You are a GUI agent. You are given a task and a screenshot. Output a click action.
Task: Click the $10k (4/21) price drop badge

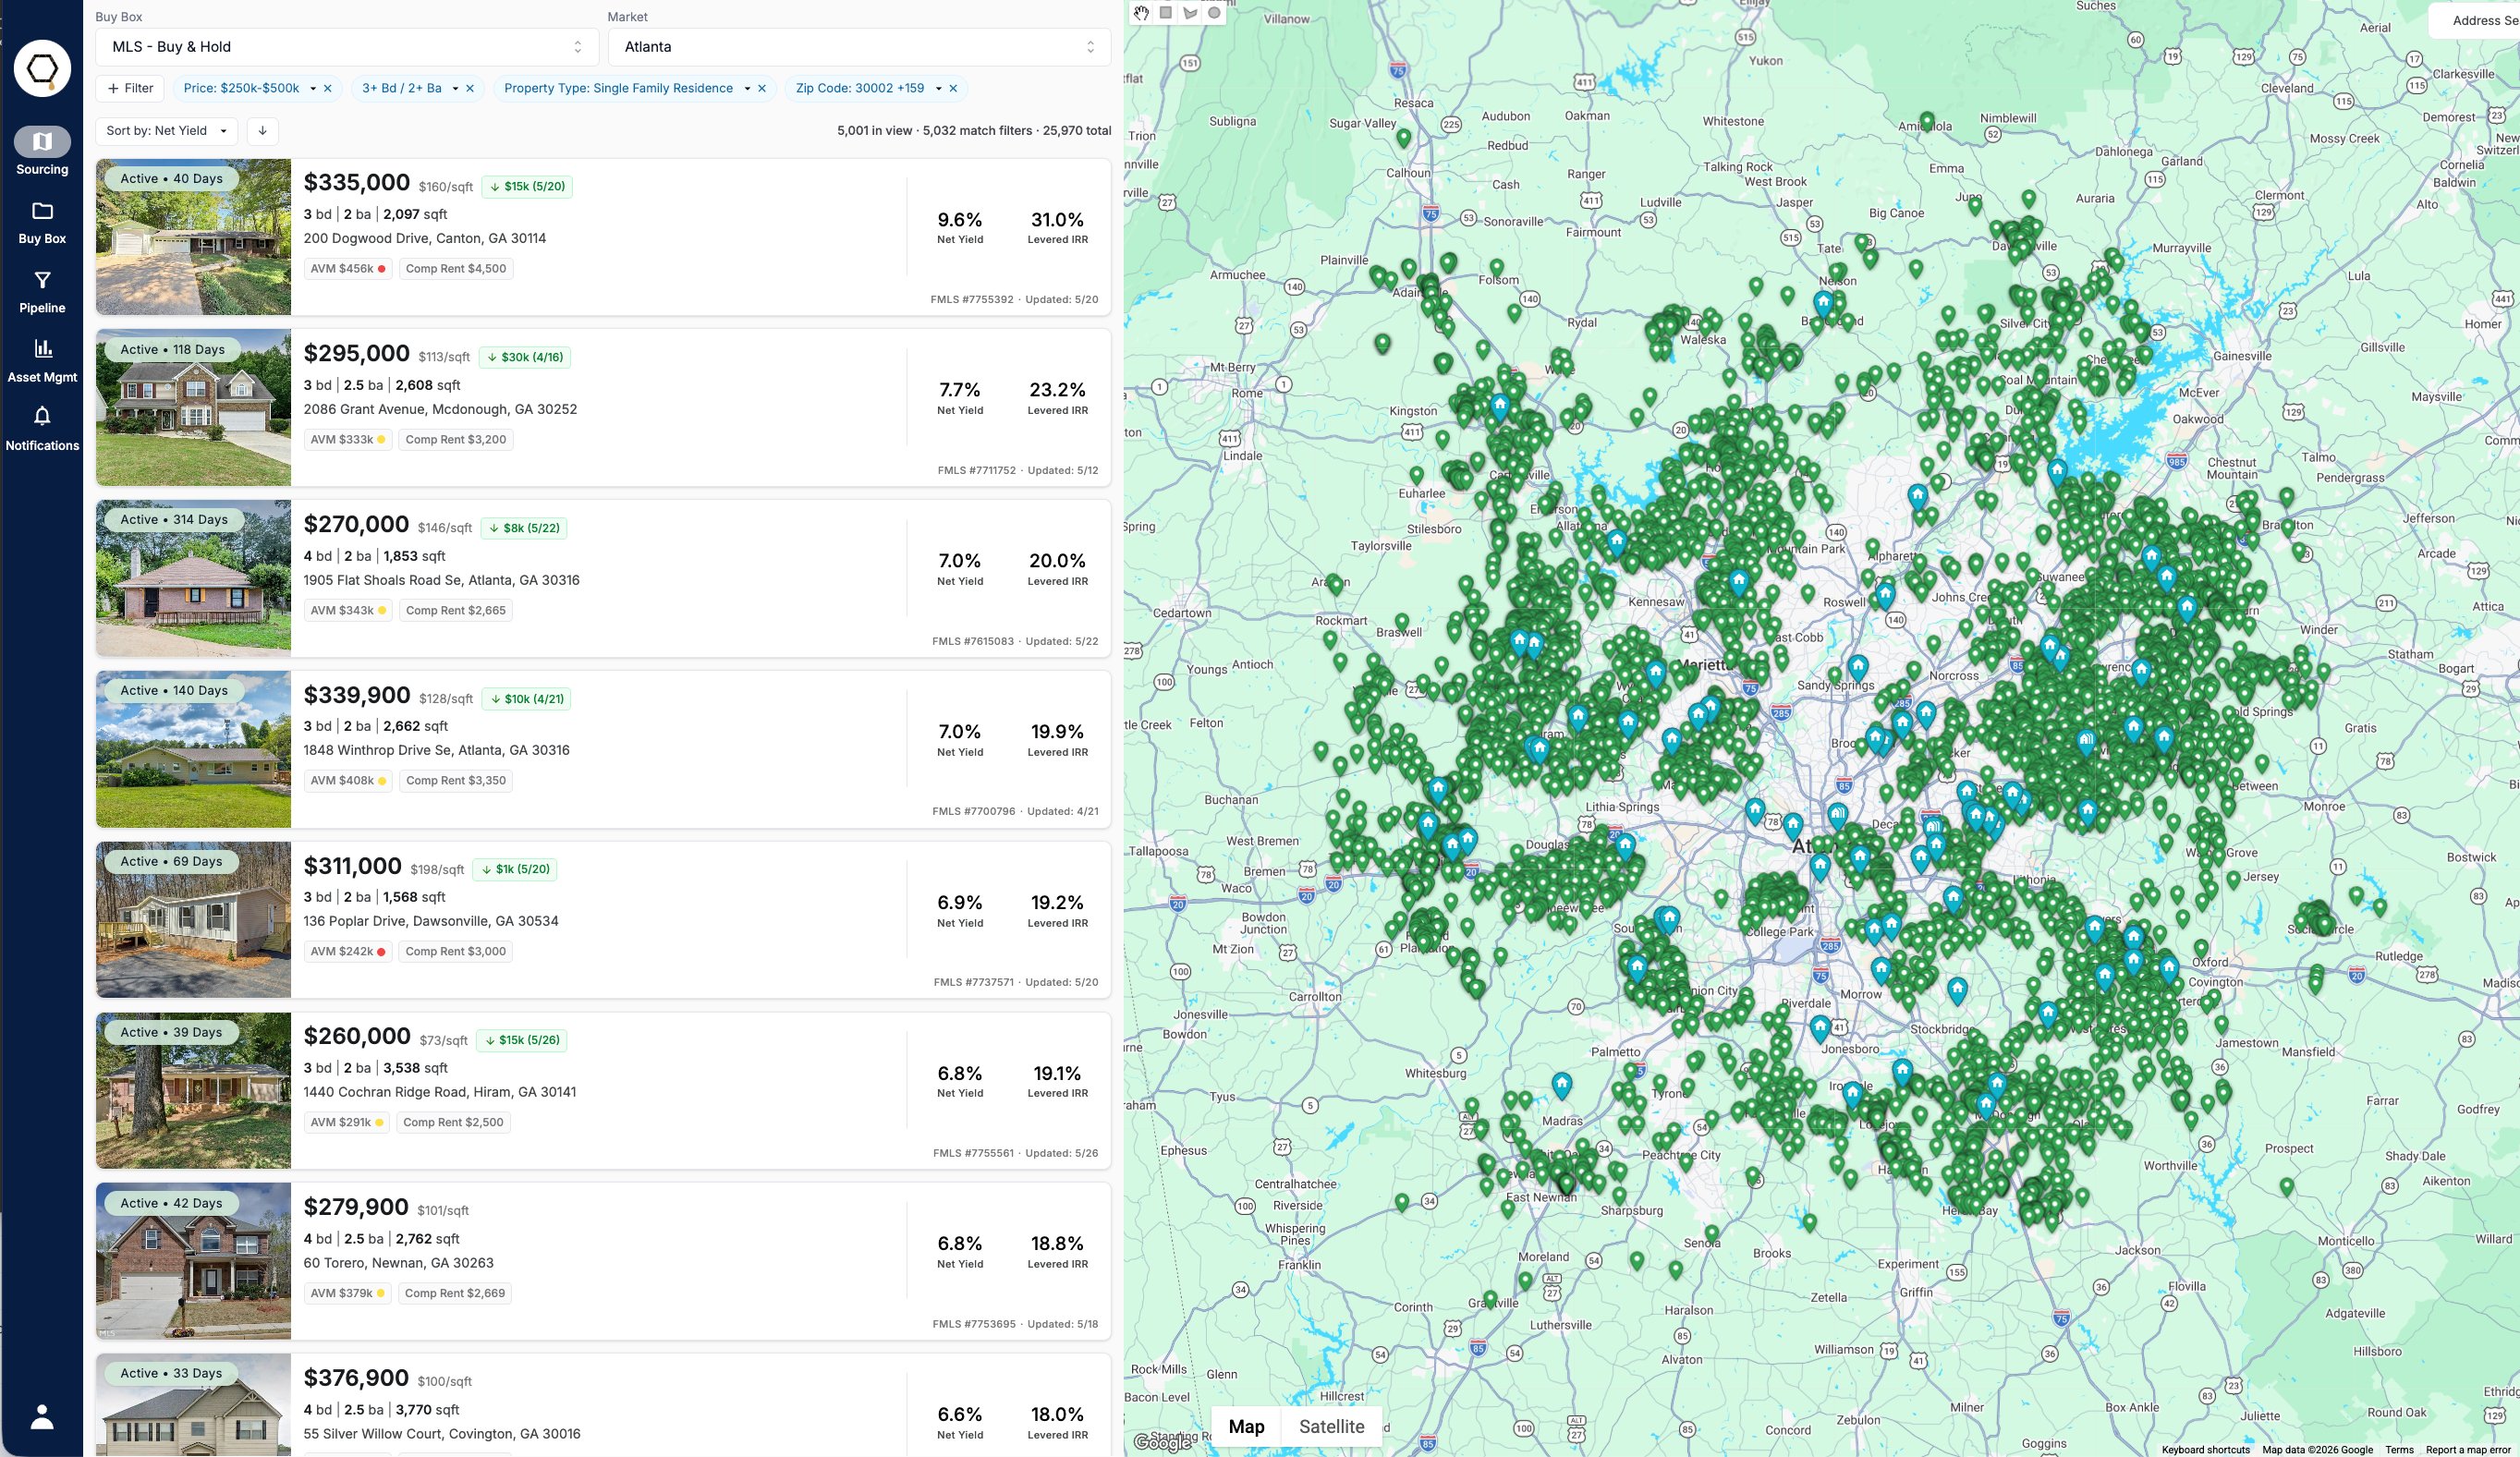click(x=526, y=699)
